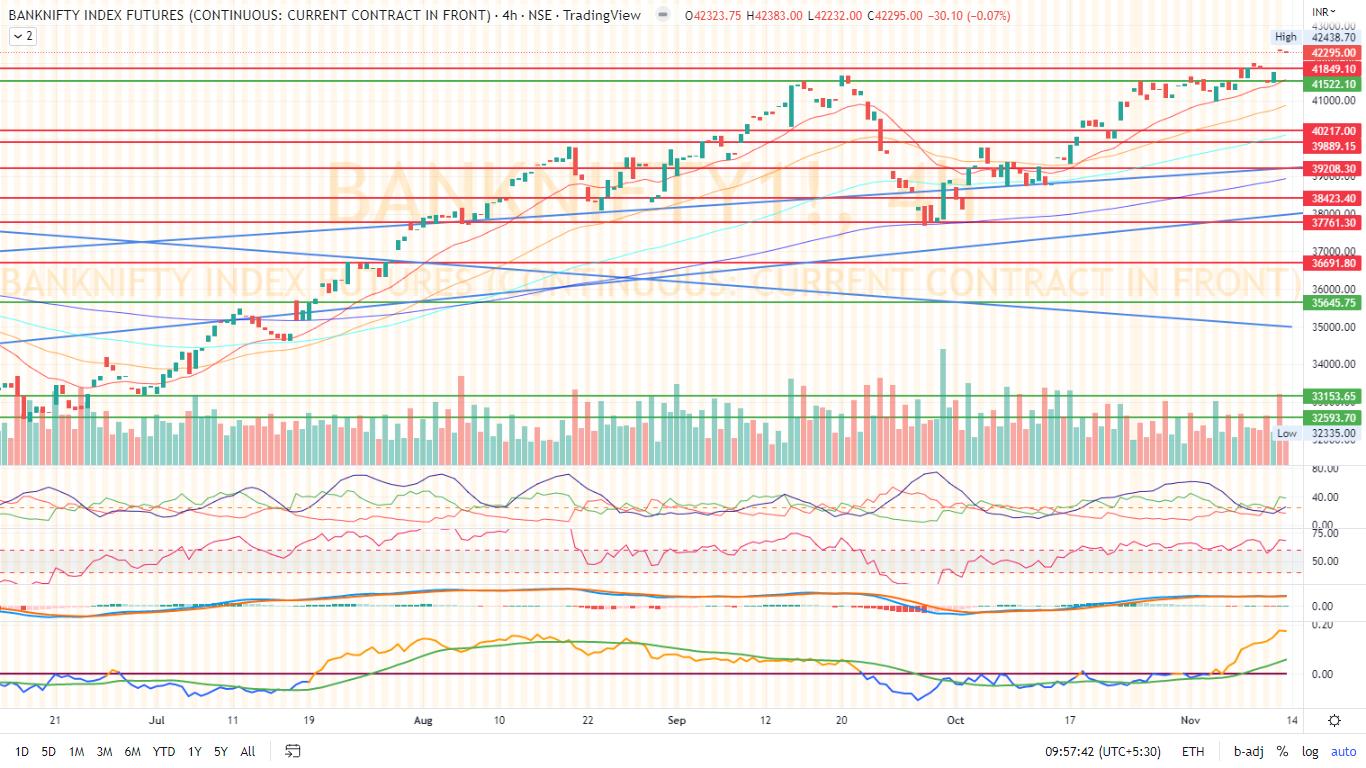Select the green line label 32593.70

[1333, 418]
